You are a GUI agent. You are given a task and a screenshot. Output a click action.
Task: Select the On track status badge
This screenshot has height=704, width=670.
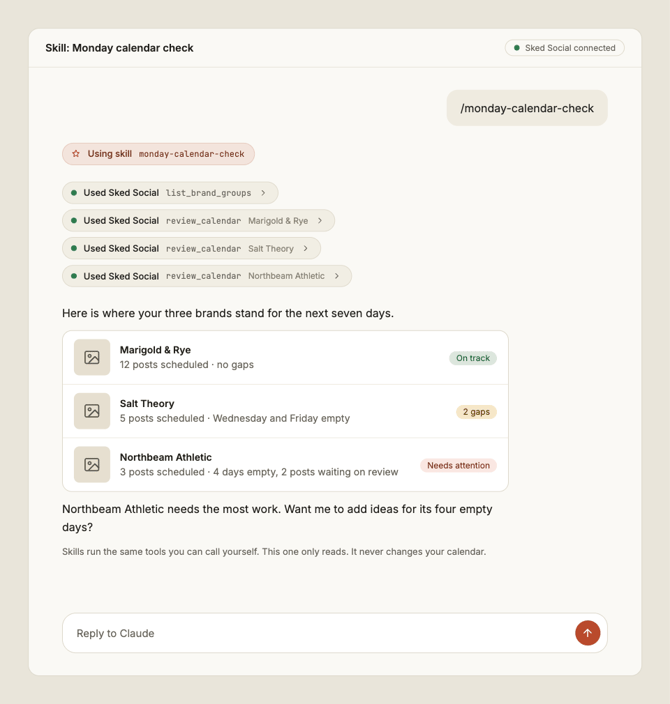473,358
